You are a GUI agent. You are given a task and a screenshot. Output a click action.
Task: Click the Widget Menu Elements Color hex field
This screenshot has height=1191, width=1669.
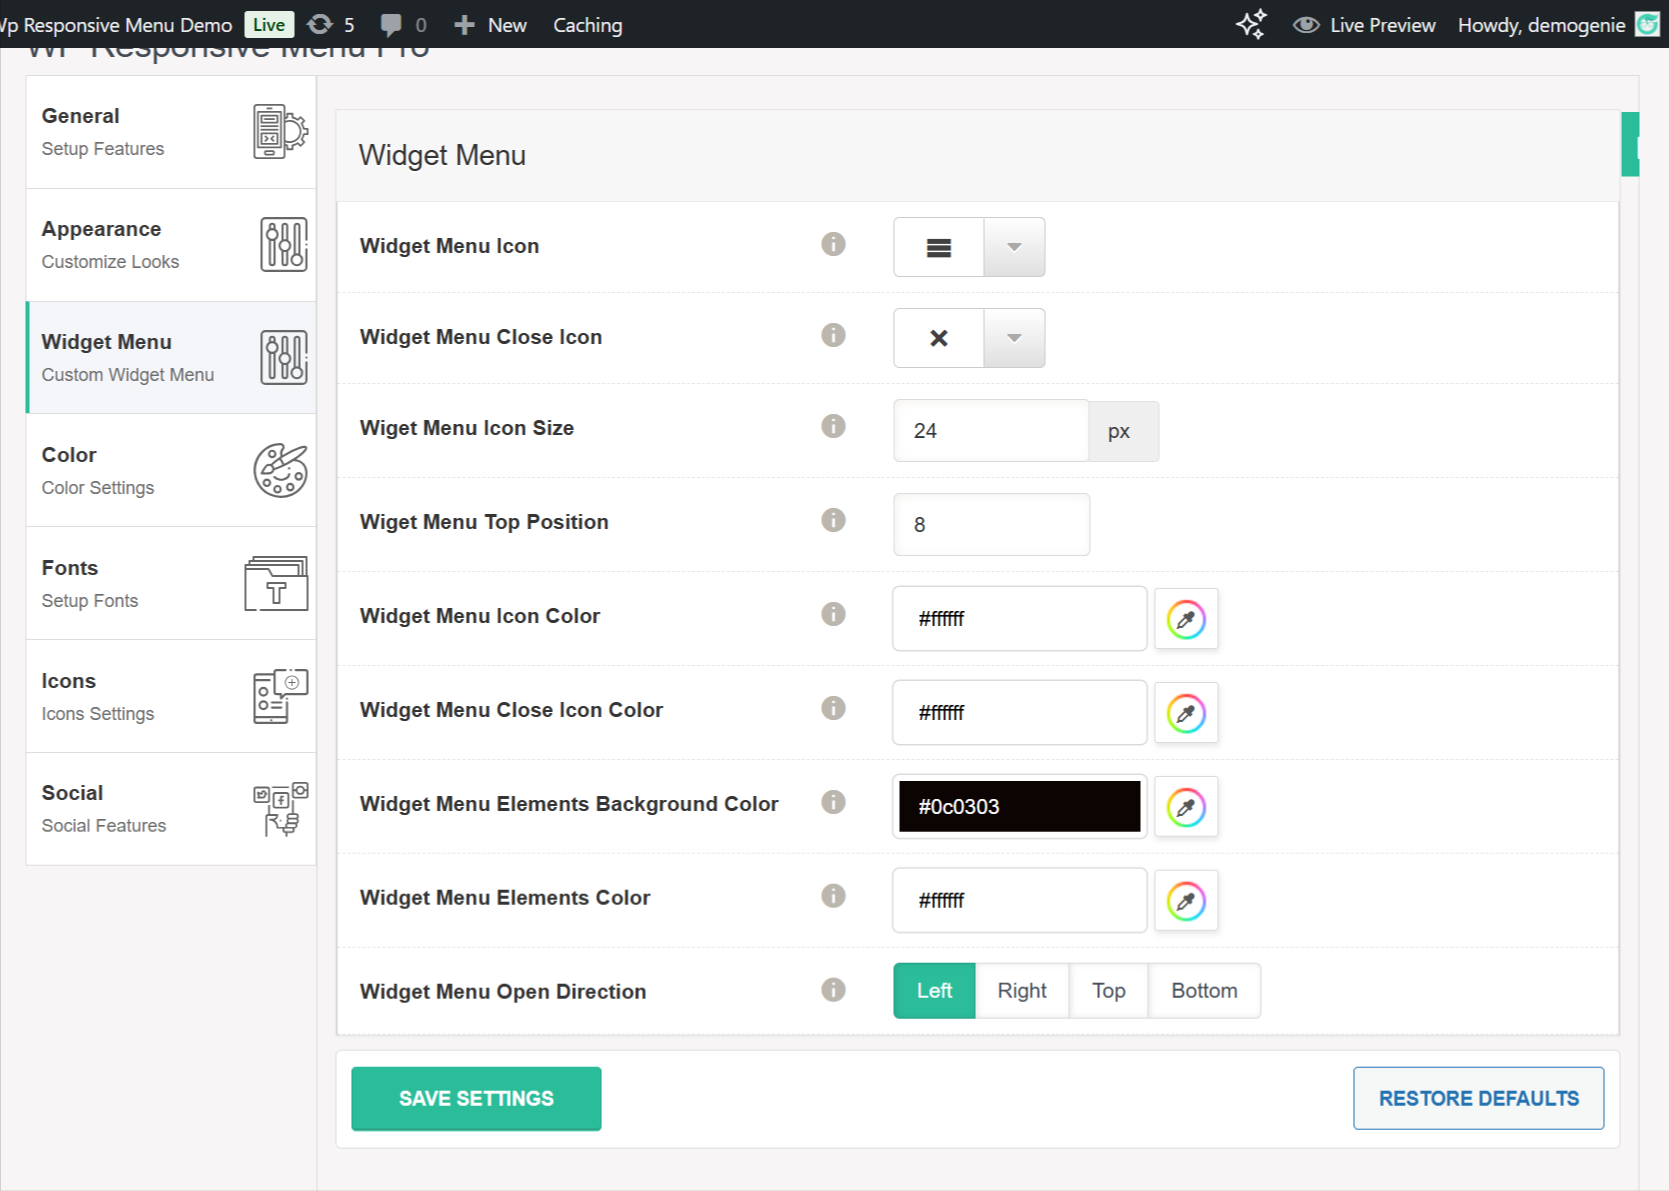click(1019, 901)
